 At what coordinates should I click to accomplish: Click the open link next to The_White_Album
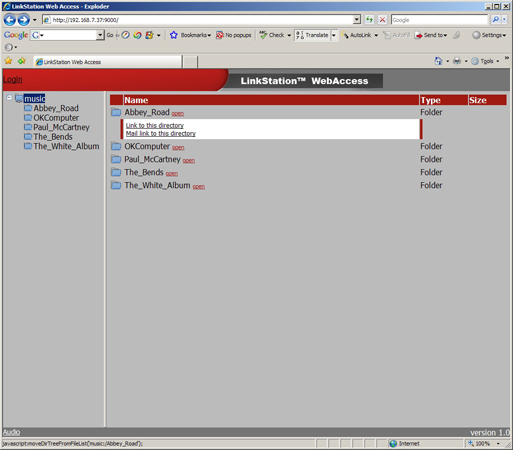[199, 187]
